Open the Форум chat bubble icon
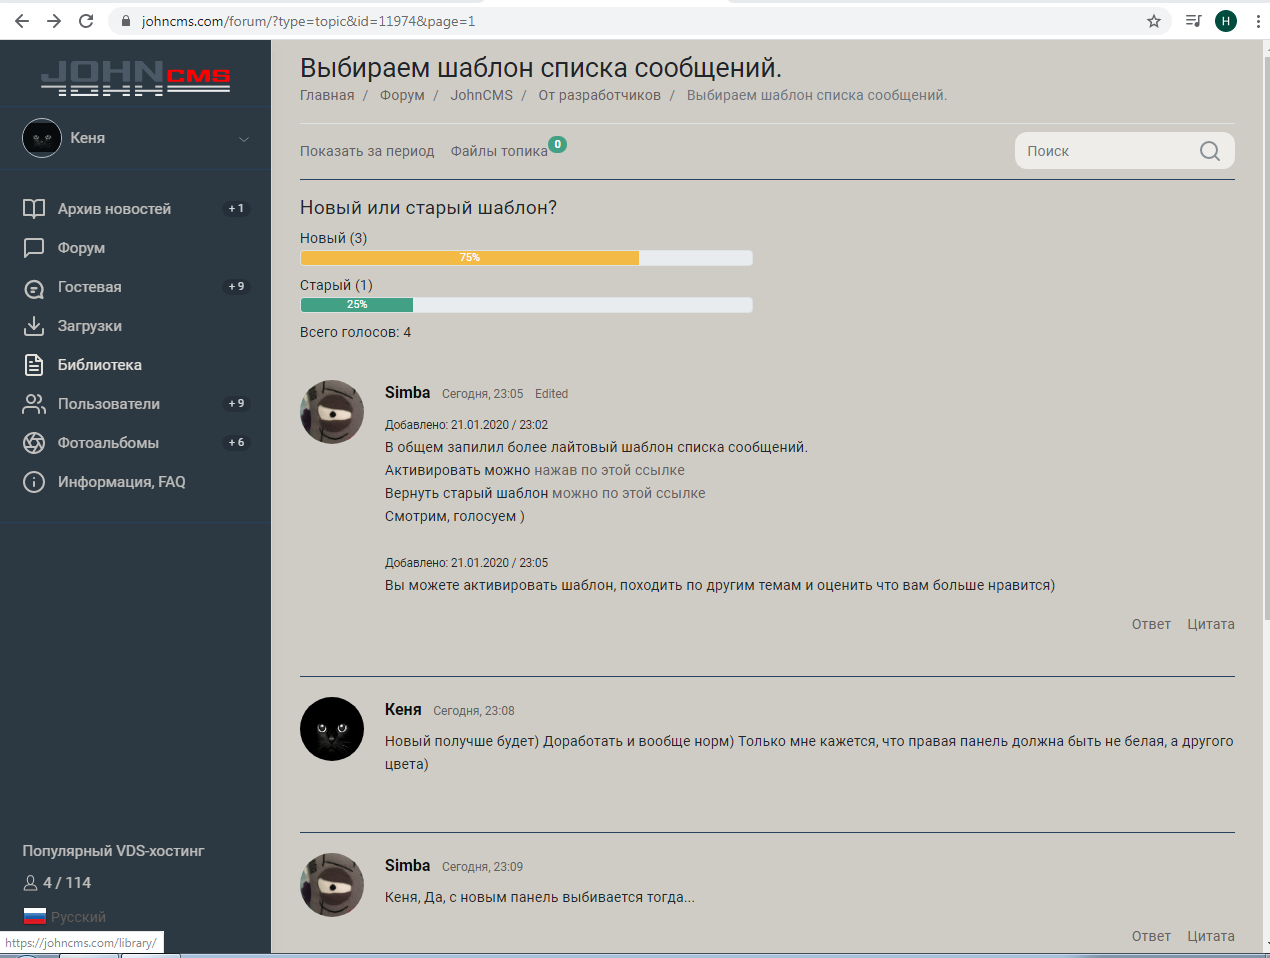Image resolution: width=1270 pixels, height=958 pixels. [34, 248]
